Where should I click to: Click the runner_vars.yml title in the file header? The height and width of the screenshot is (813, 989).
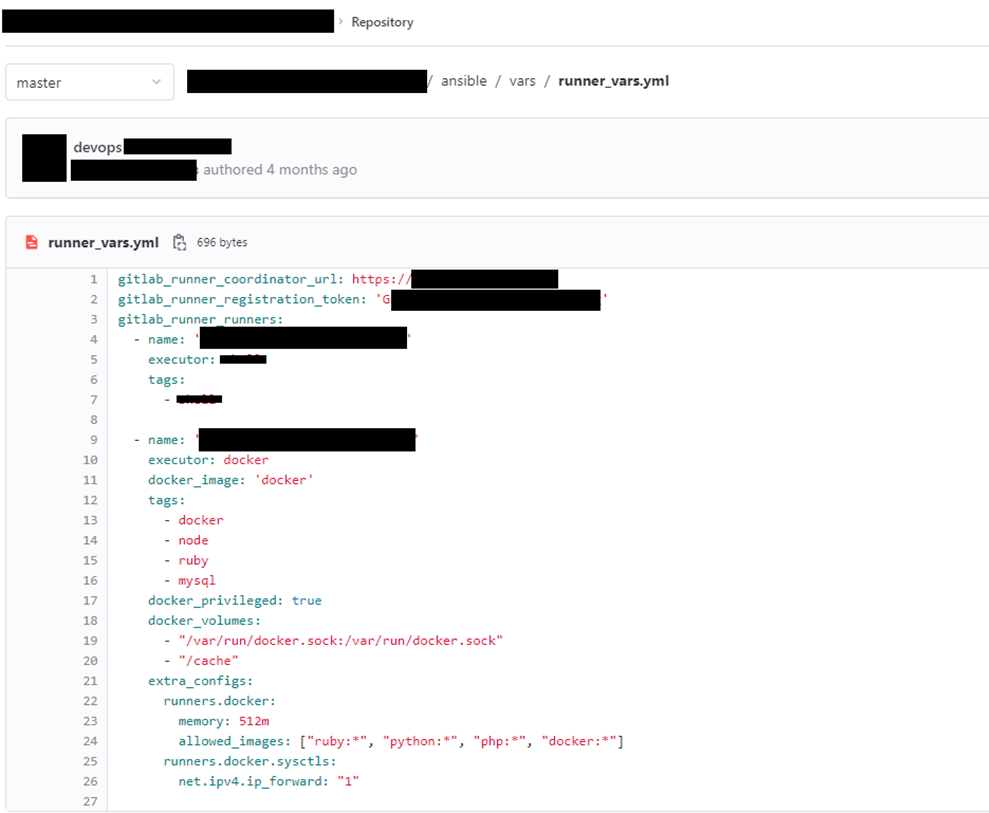pos(103,242)
